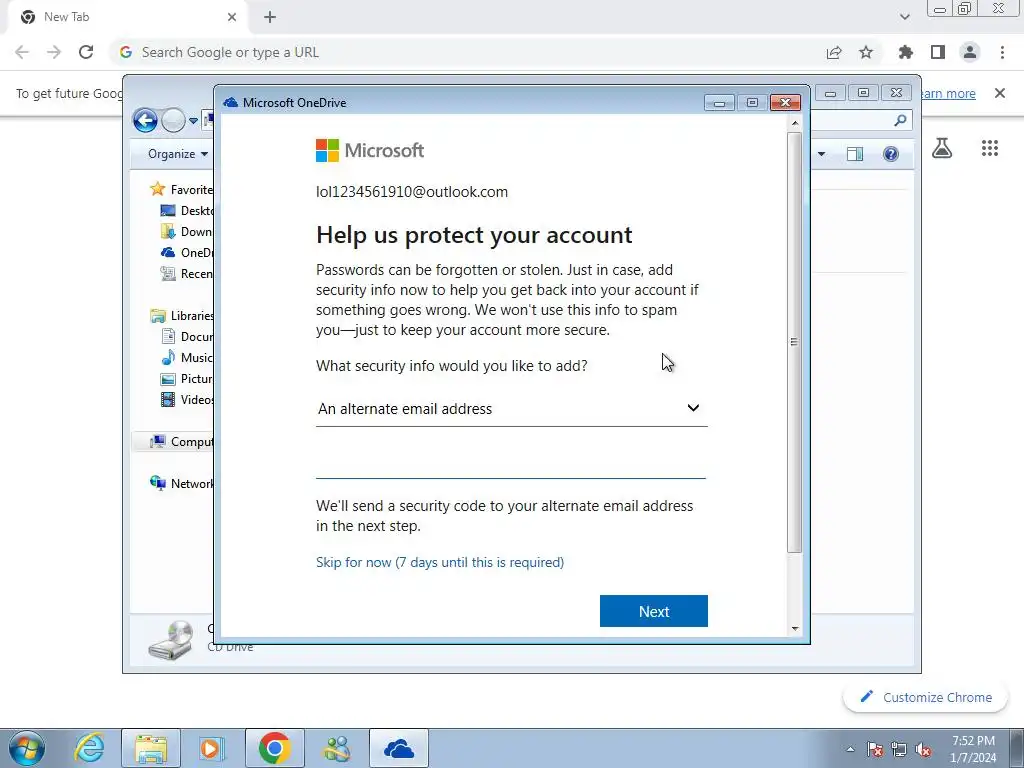
Task: Switch to Chrome via taskbar icon
Action: click(x=275, y=748)
